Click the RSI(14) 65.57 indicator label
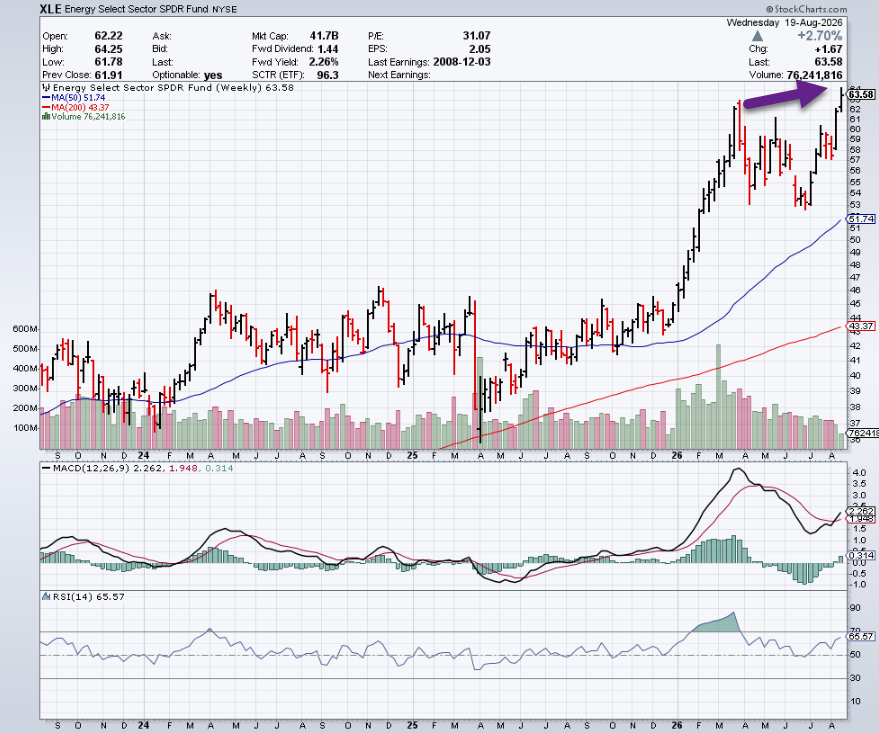The height and width of the screenshot is (733, 879). click(84, 597)
